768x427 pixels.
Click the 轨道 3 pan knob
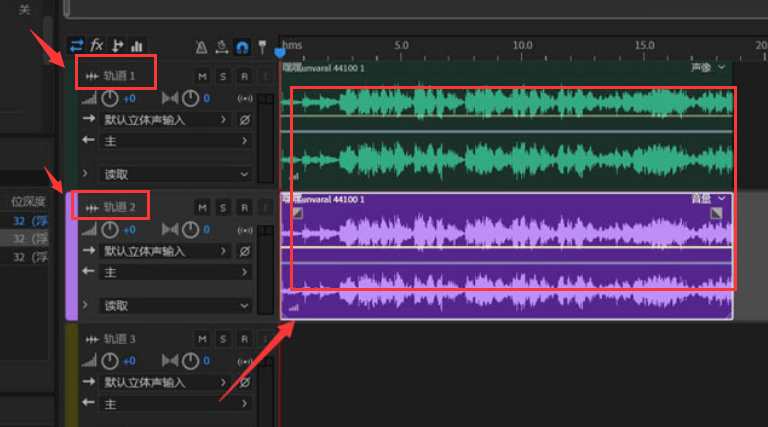(x=191, y=361)
